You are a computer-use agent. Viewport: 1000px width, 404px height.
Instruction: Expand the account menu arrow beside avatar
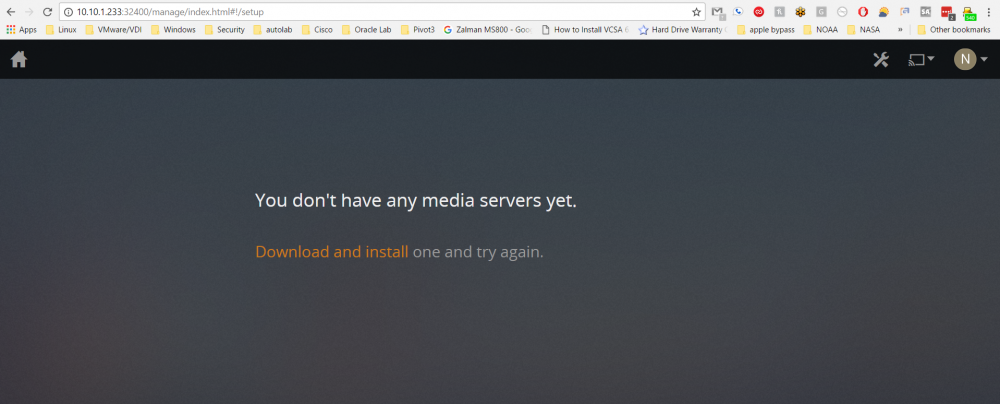(984, 59)
